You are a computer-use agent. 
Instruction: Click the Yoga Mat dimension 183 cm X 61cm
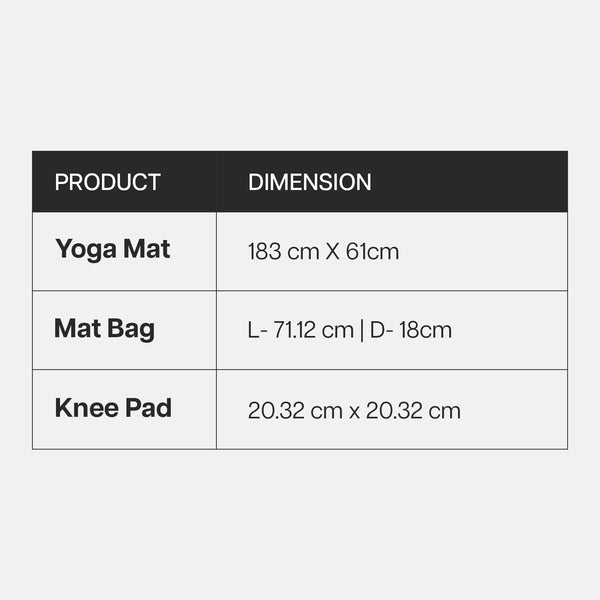tap(323, 251)
